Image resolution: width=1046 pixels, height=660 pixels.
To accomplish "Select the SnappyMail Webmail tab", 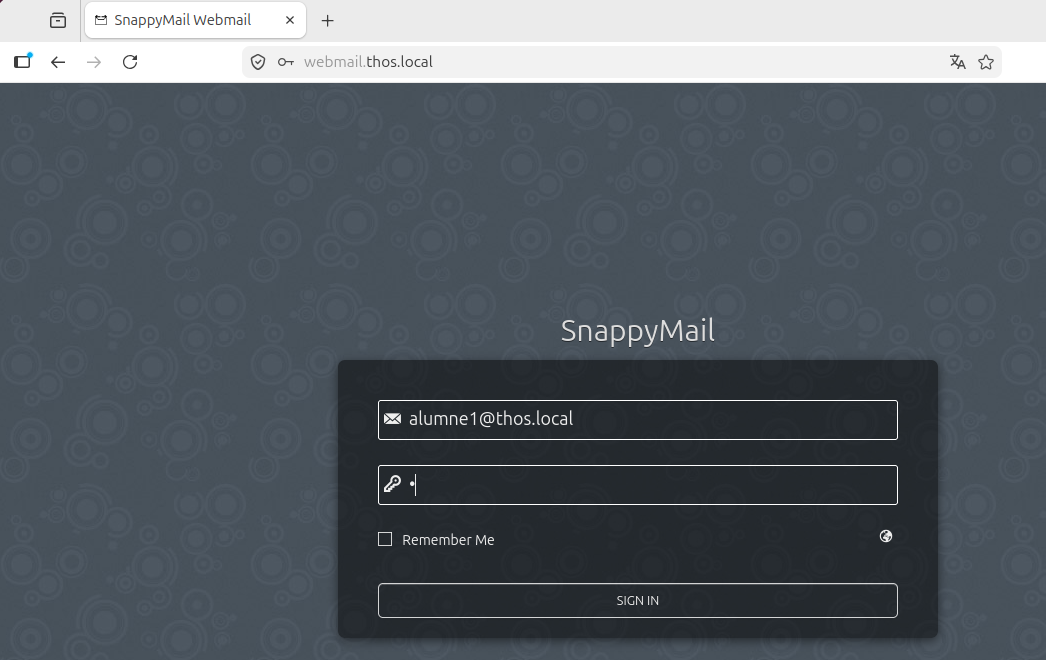I will 195,20.
